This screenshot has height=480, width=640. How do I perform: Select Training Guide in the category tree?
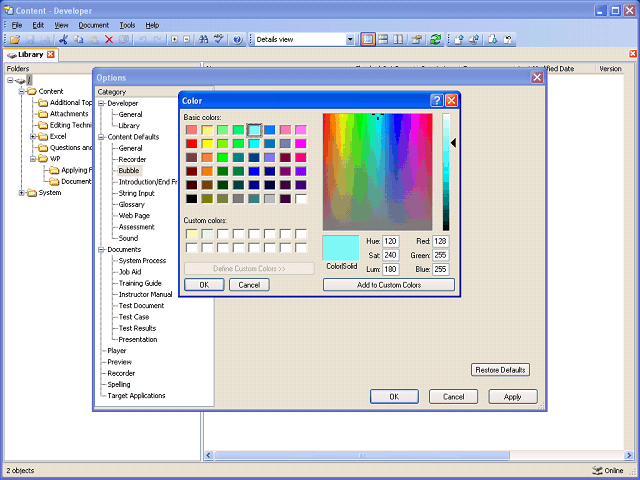pos(140,283)
